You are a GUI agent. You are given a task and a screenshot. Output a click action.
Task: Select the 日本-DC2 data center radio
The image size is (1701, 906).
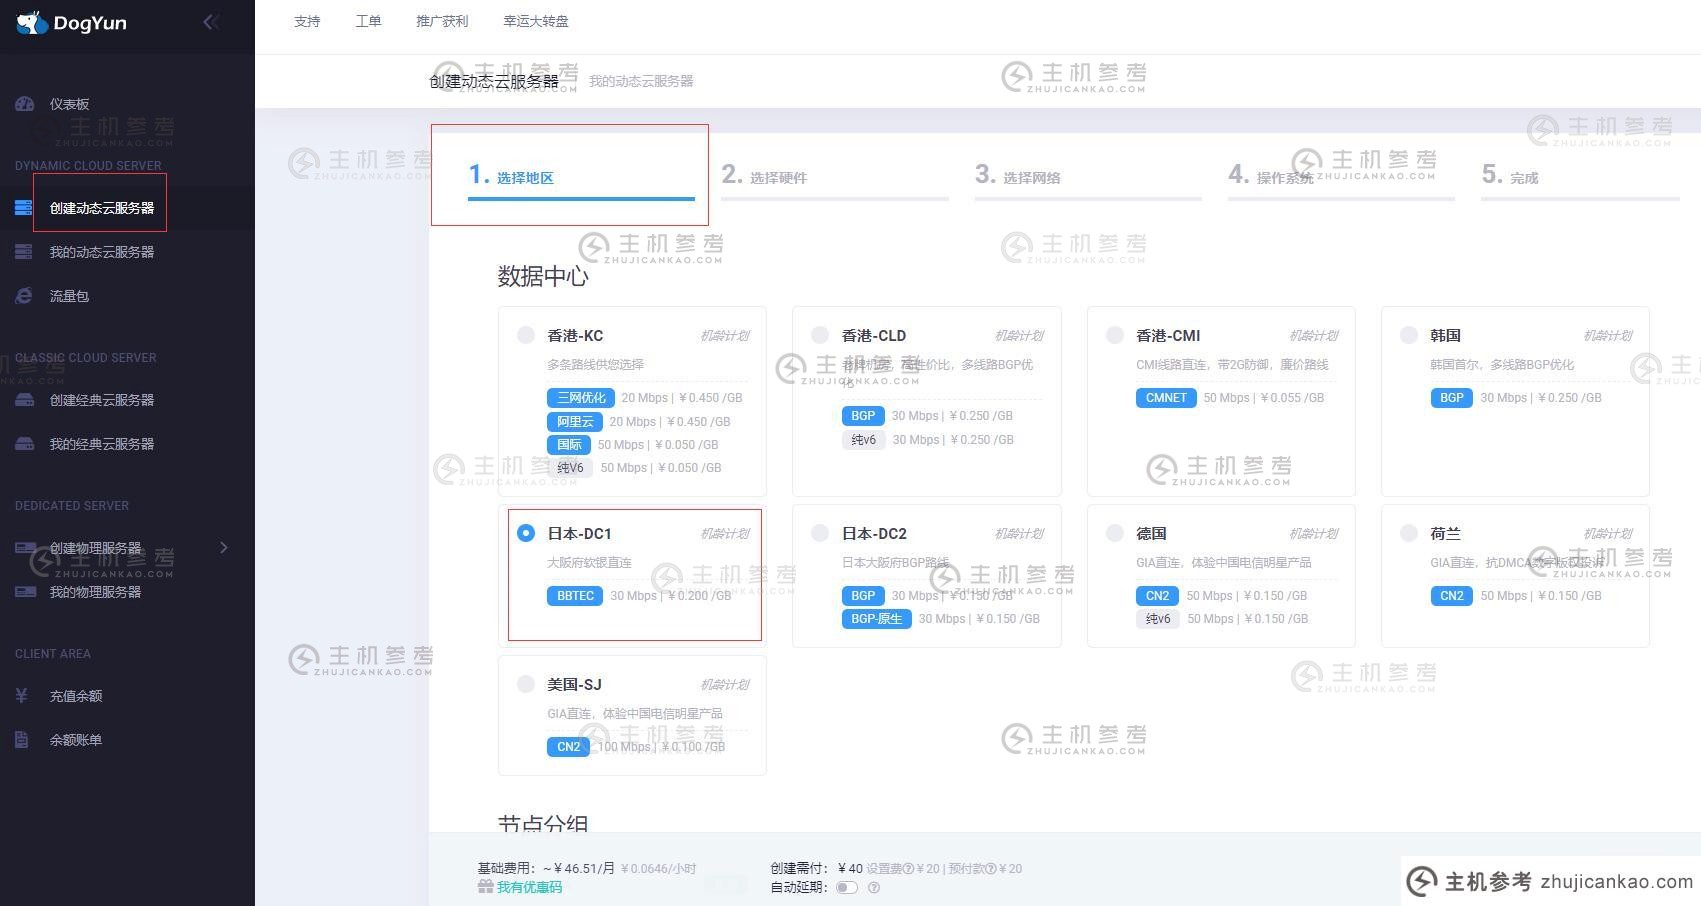[820, 533]
